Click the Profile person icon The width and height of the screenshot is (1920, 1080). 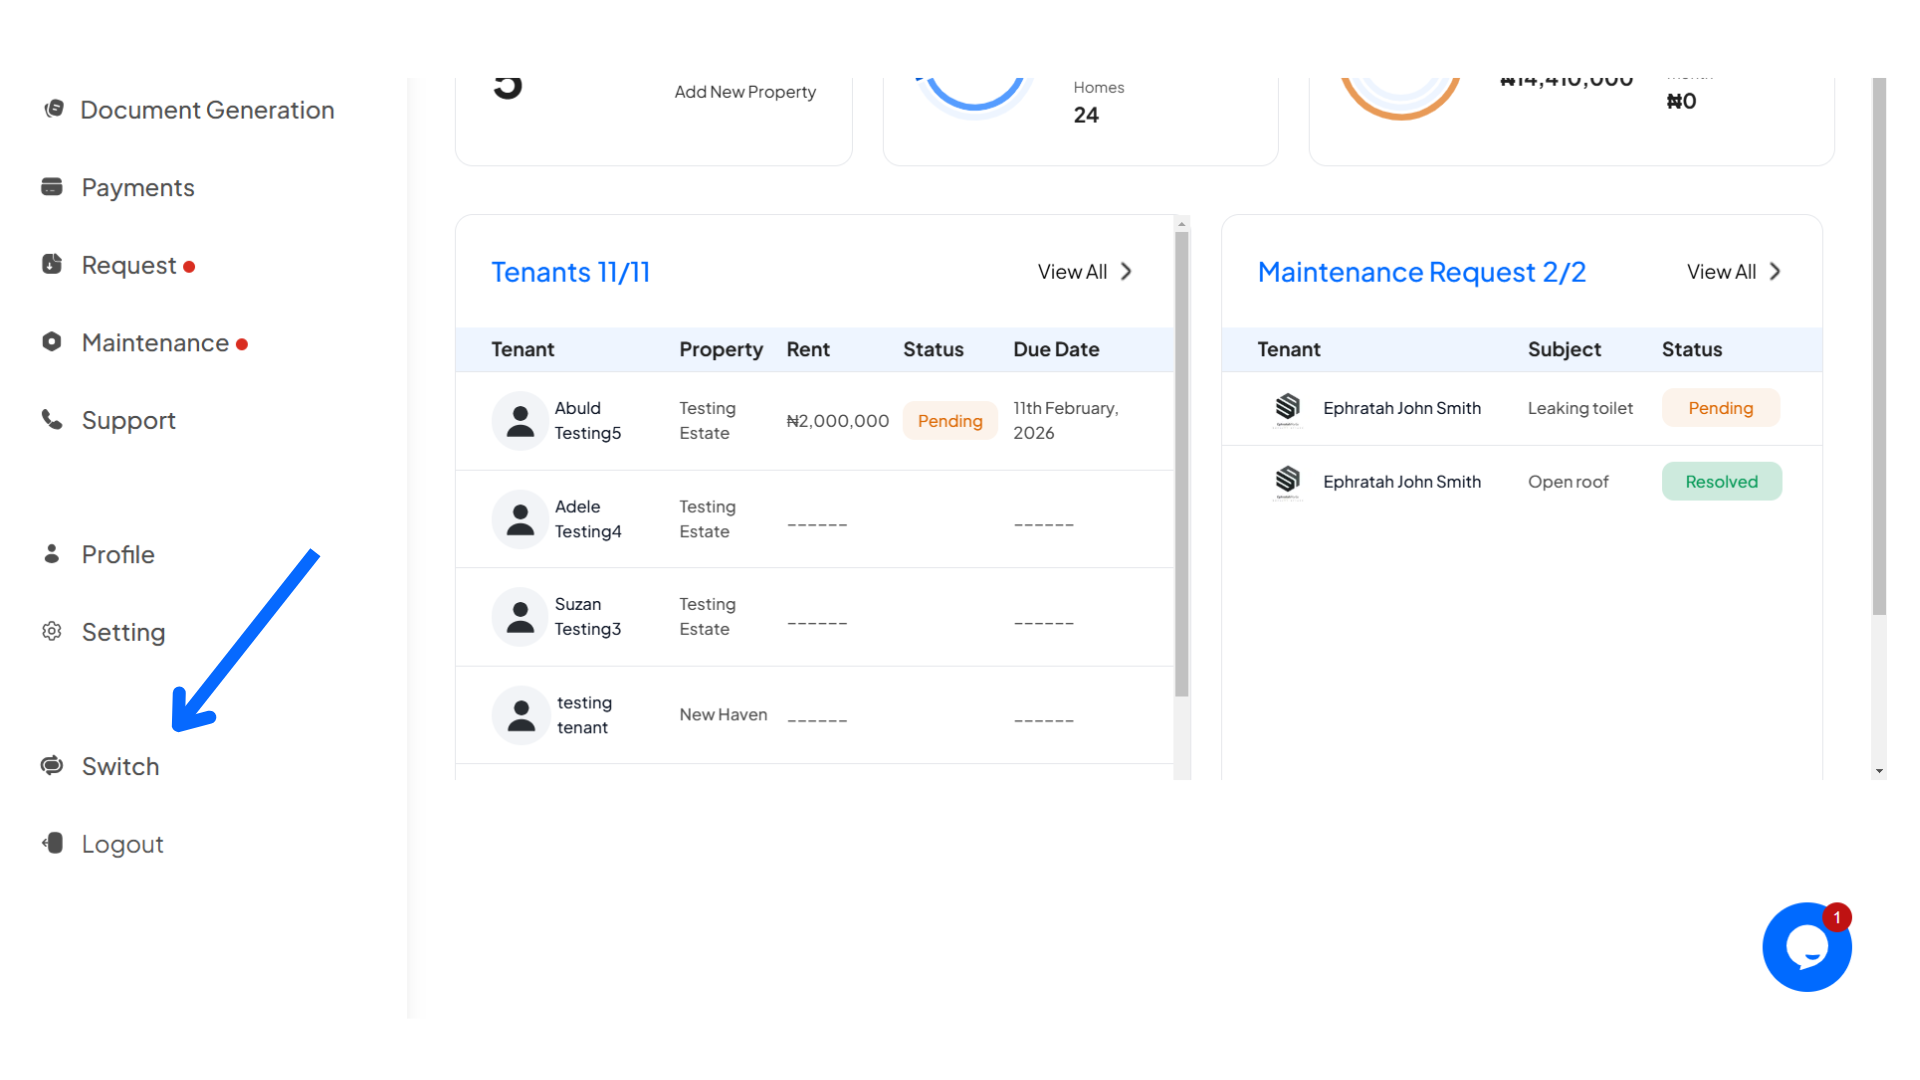click(x=52, y=554)
